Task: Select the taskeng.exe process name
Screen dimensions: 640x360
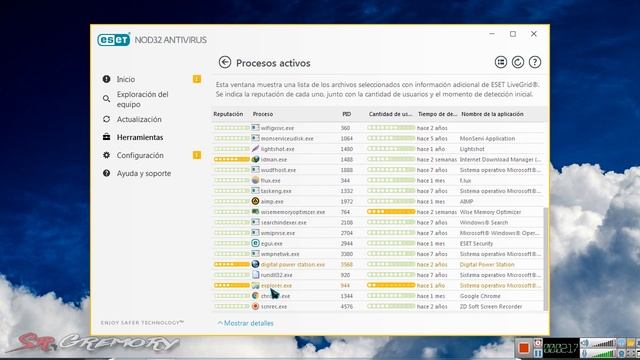Action: (x=276, y=191)
